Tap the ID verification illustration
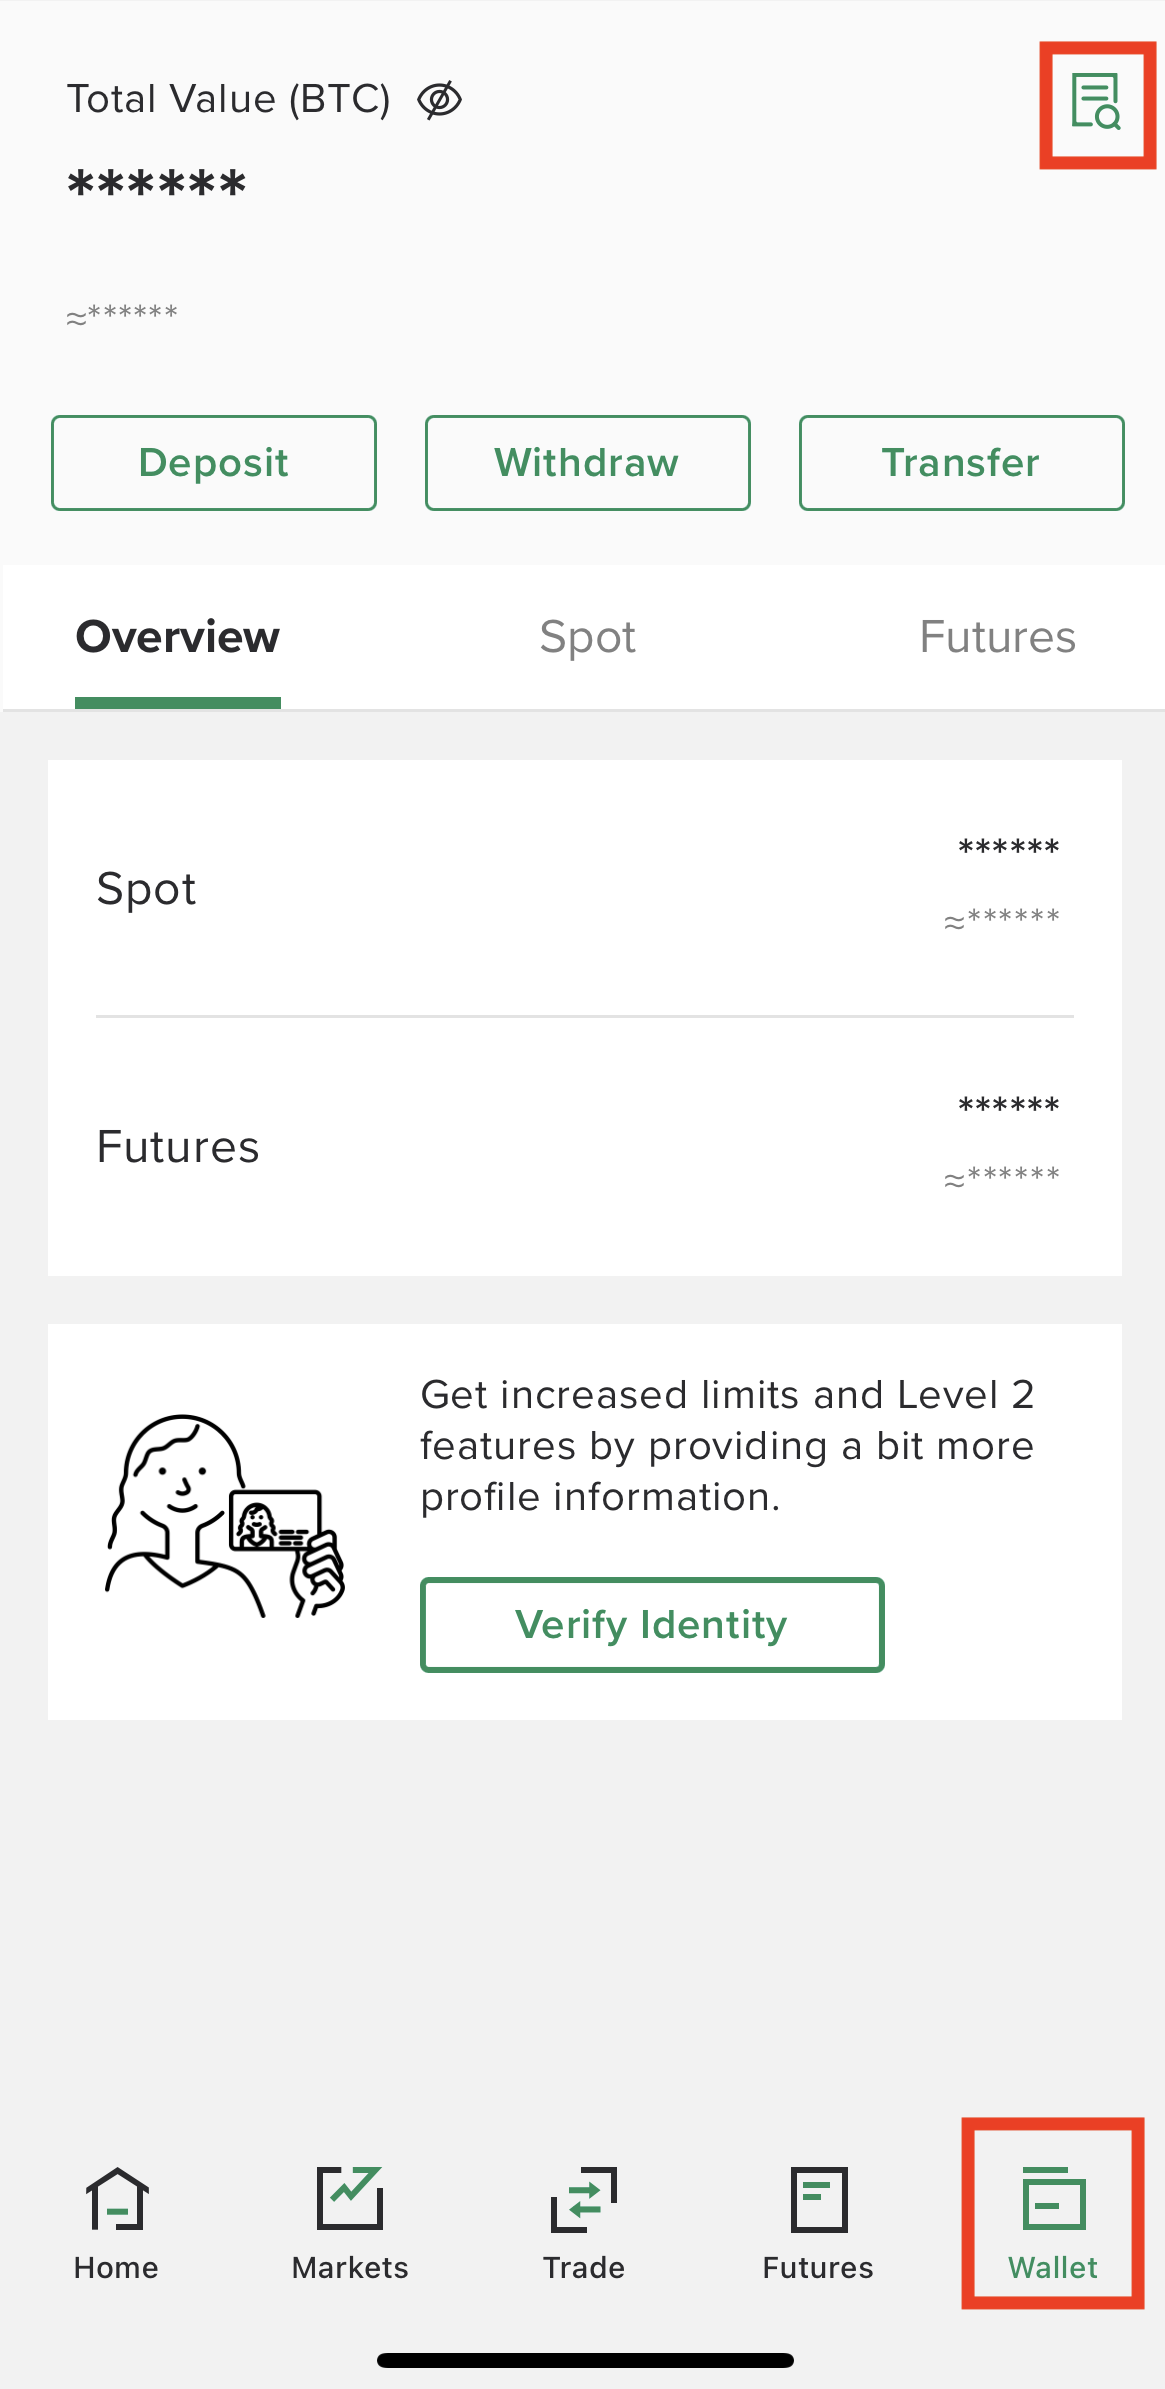The height and width of the screenshot is (2389, 1165). (225, 1516)
